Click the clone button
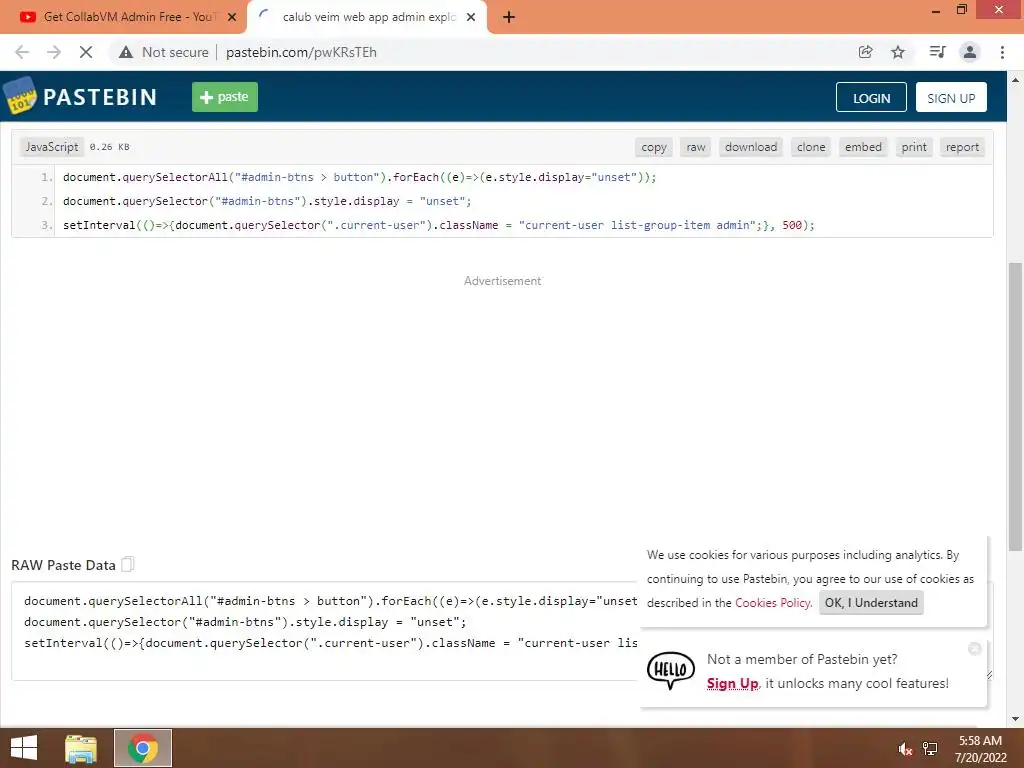The image size is (1024, 768). (x=811, y=147)
